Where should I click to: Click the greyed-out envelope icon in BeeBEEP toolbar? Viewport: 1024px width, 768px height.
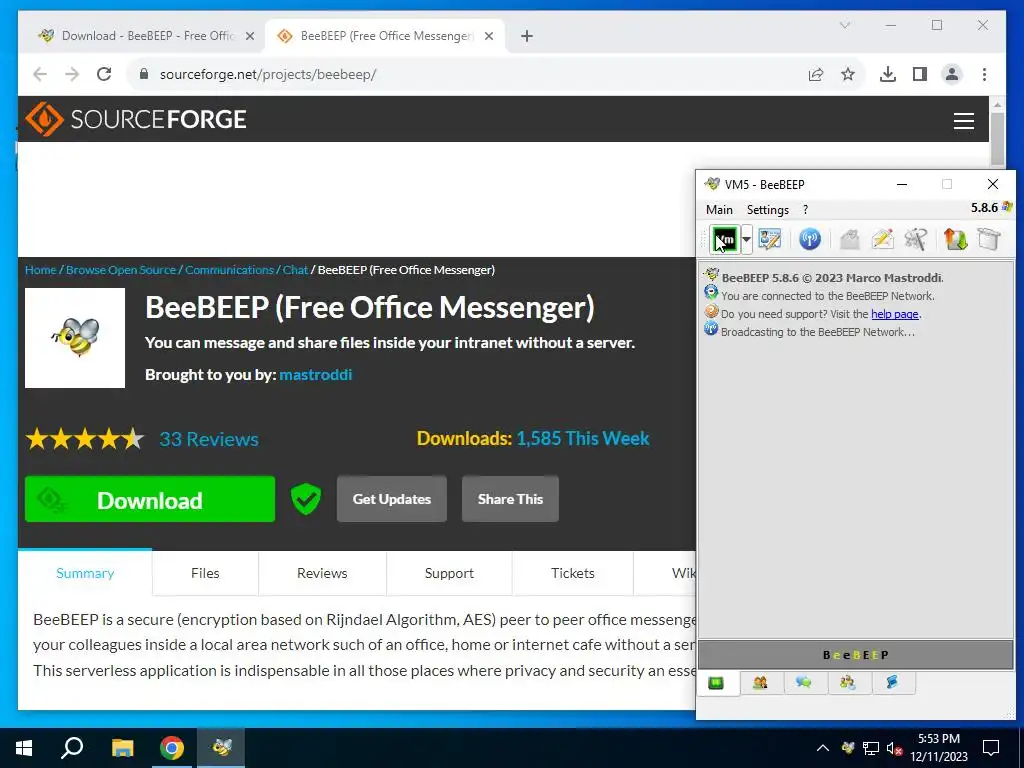(x=850, y=239)
